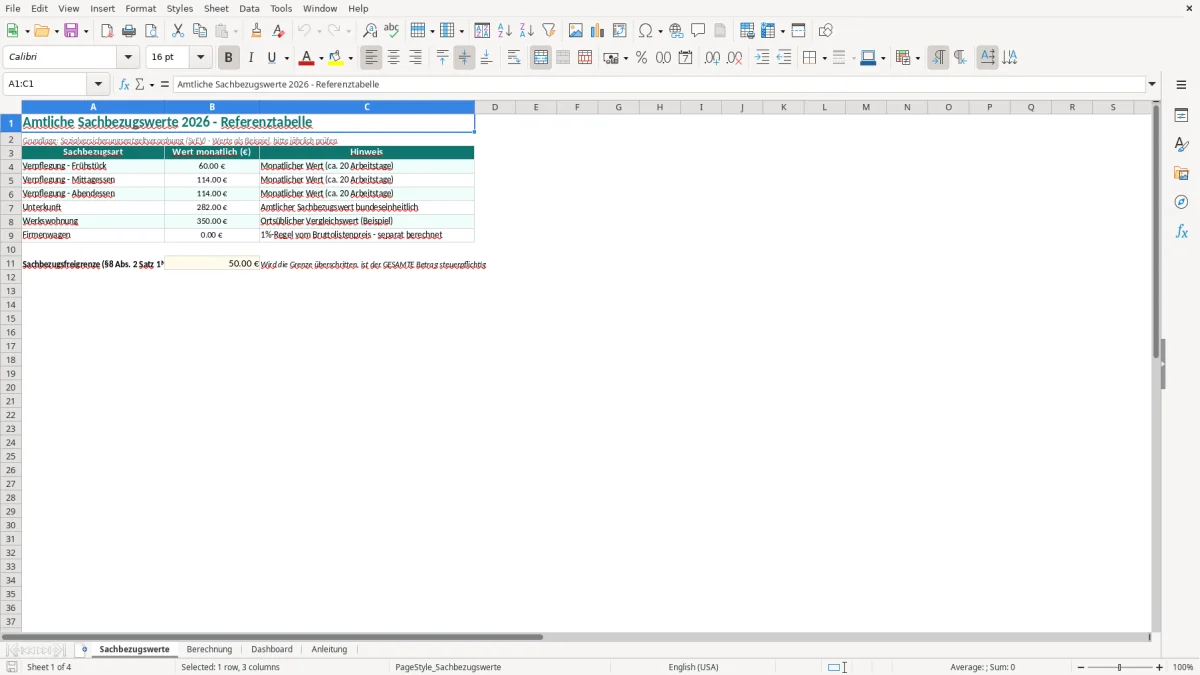
Task: Select cell B11 with value 50.00 €
Action: (x=212, y=264)
